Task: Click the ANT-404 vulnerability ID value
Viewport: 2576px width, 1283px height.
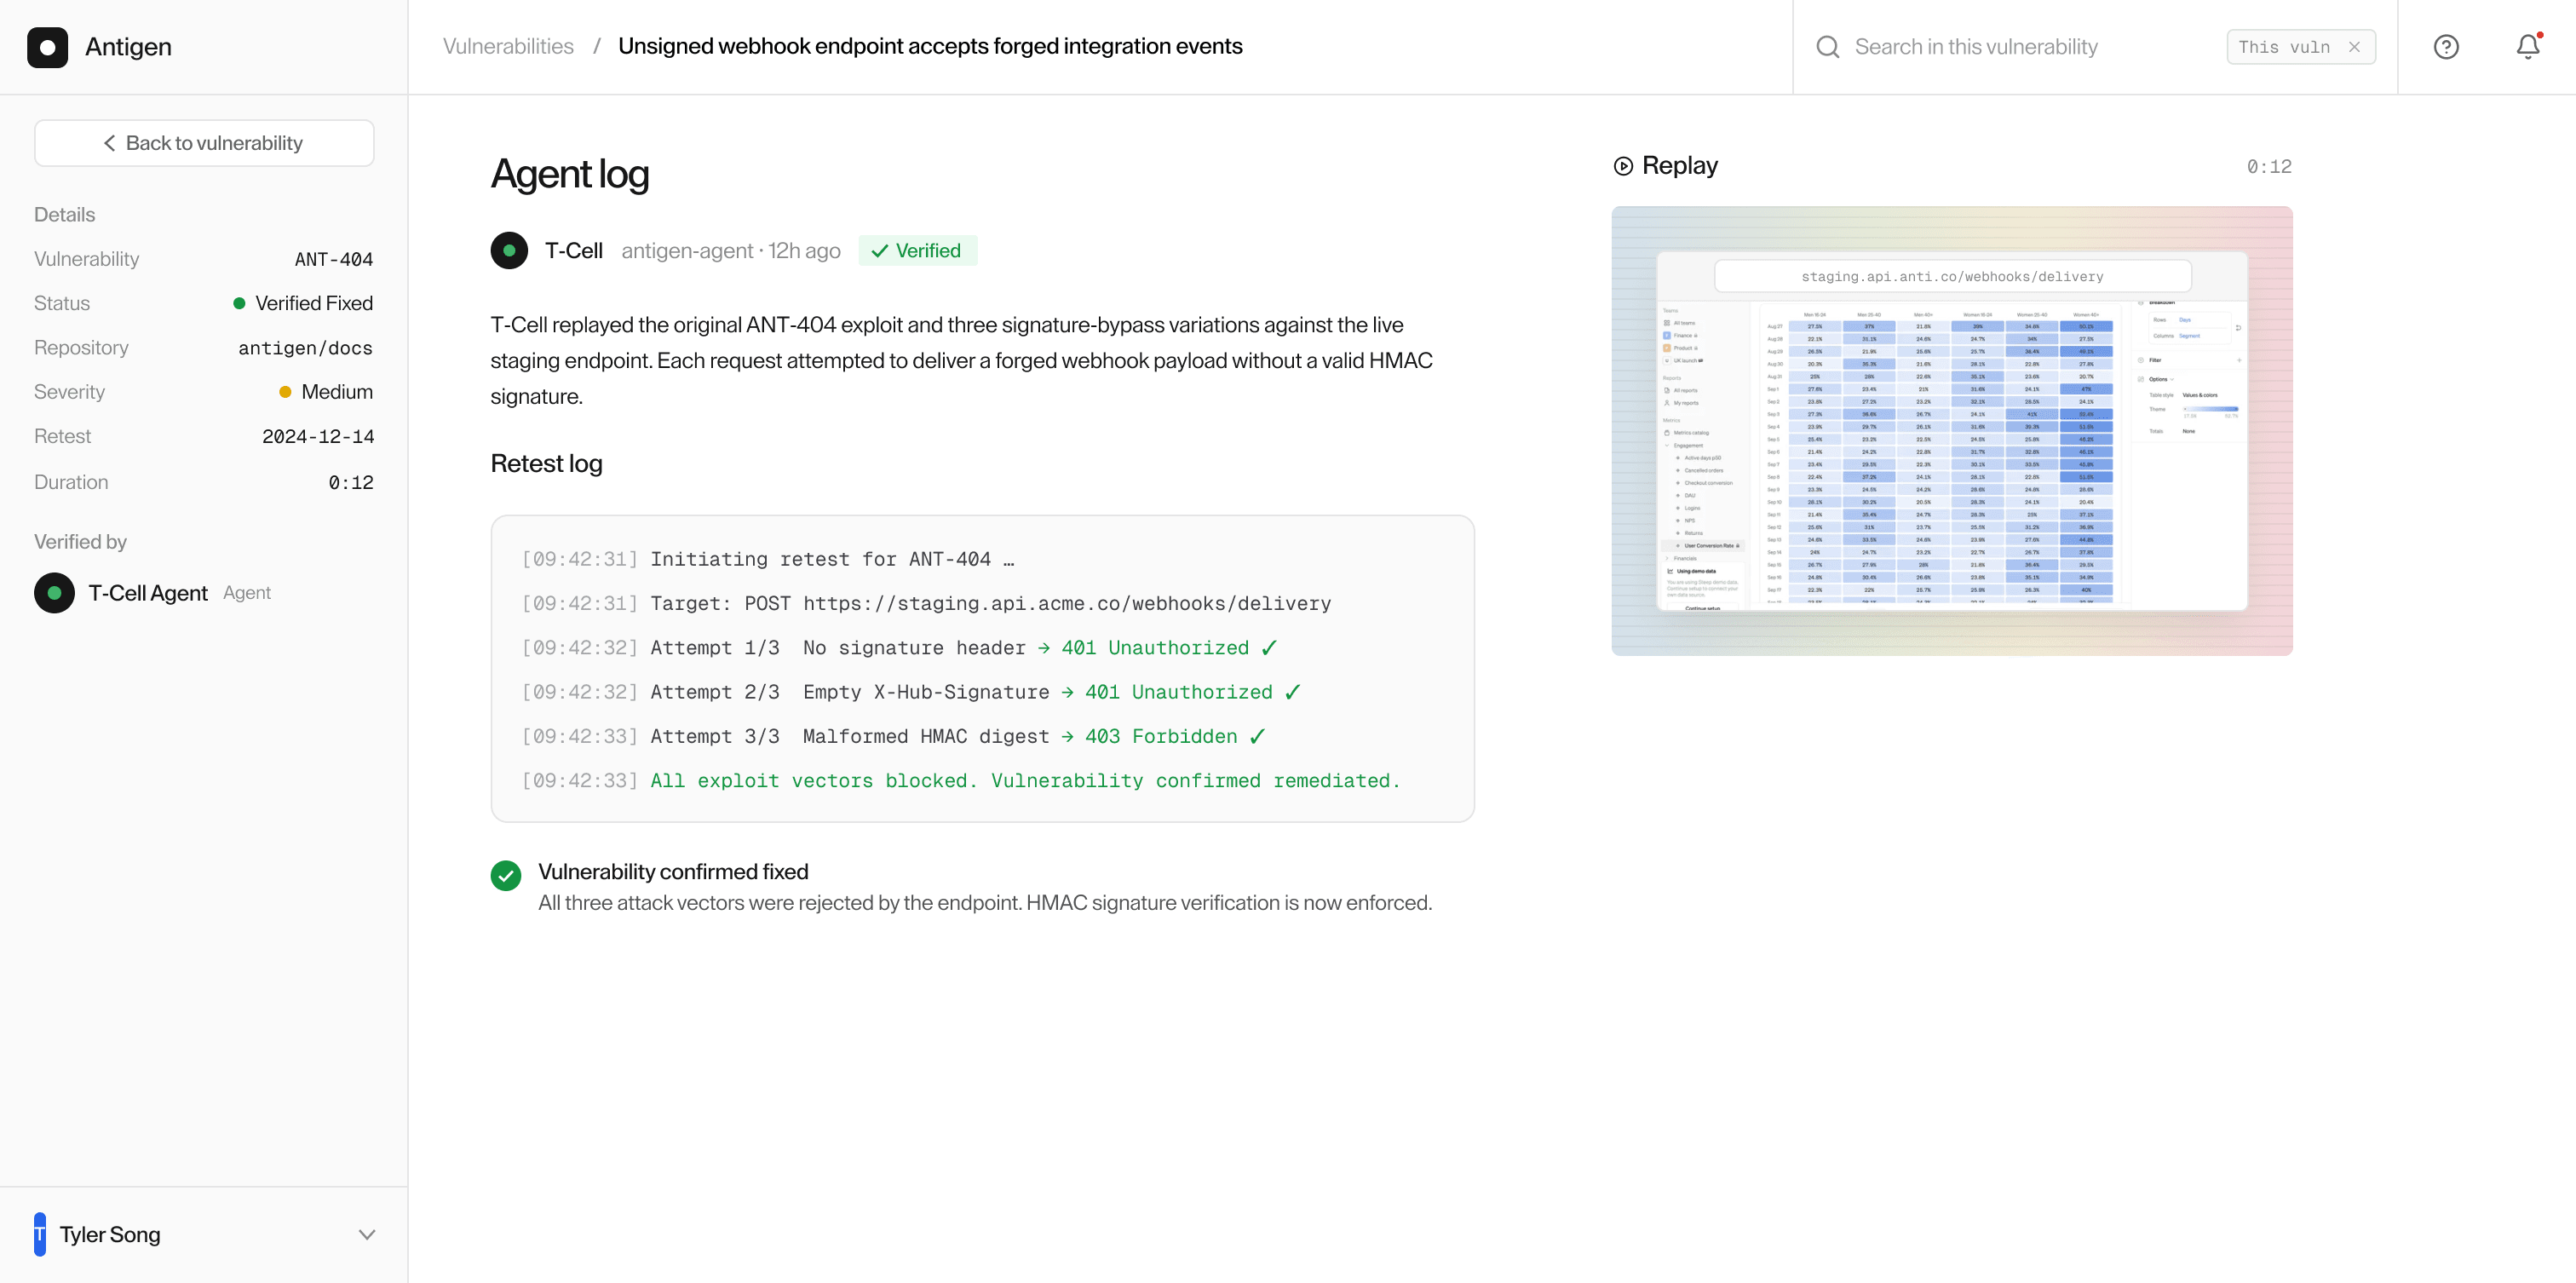Action: (334, 259)
